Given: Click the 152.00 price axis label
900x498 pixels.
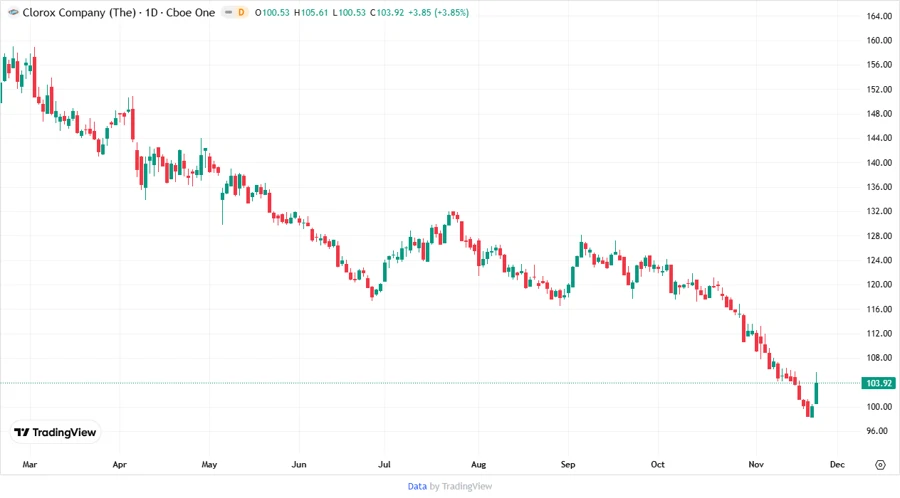Looking at the screenshot, I should [x=879, y=90].
